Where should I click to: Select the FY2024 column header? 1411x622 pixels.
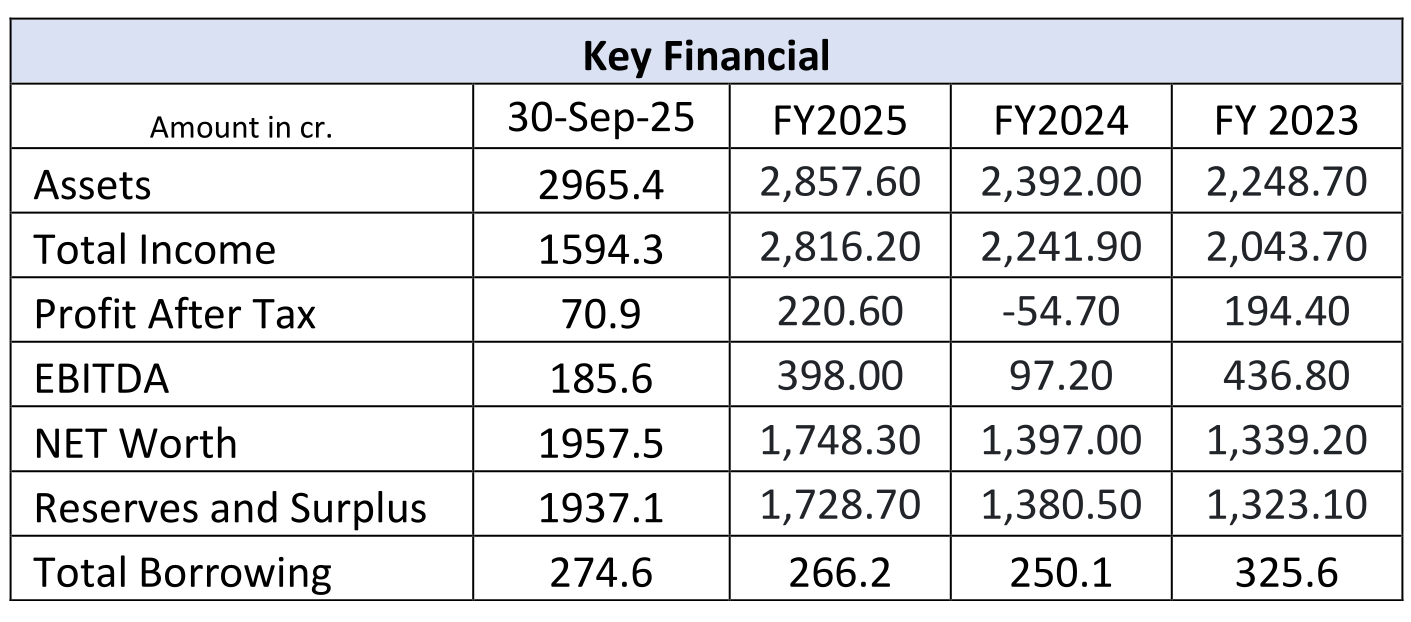pos(1061,121)
